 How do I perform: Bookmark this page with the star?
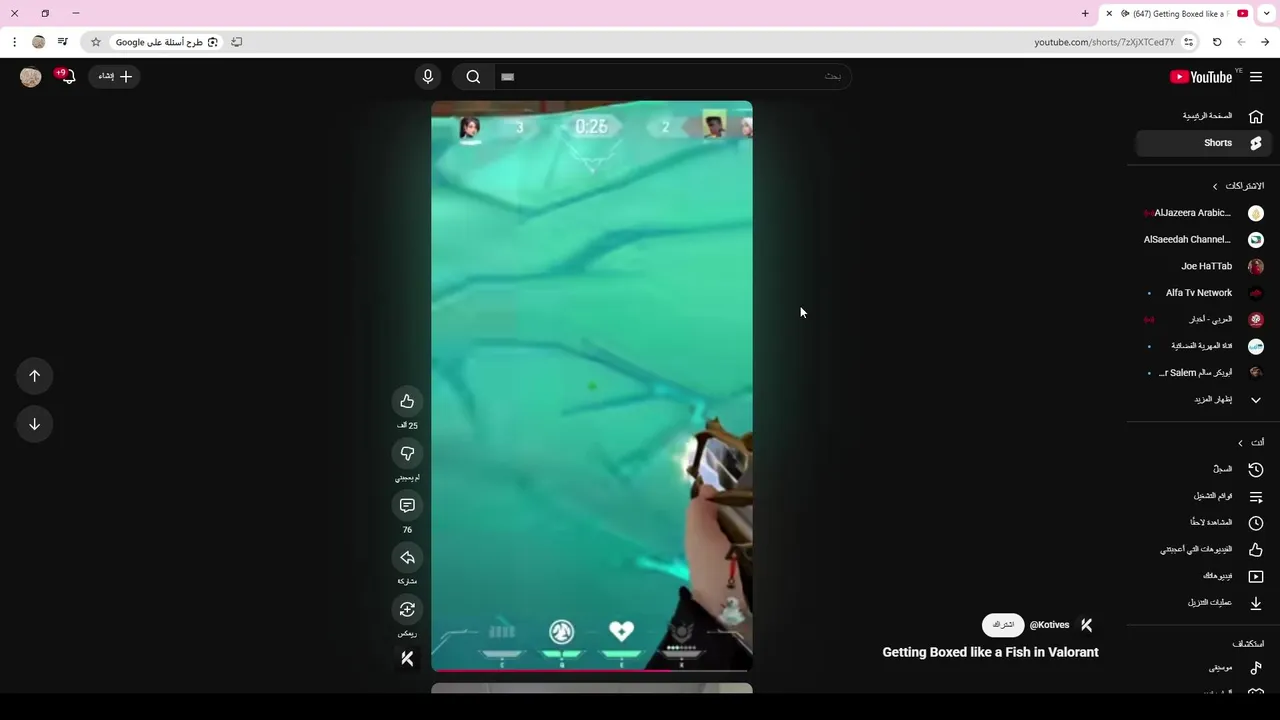coord(96,42)
